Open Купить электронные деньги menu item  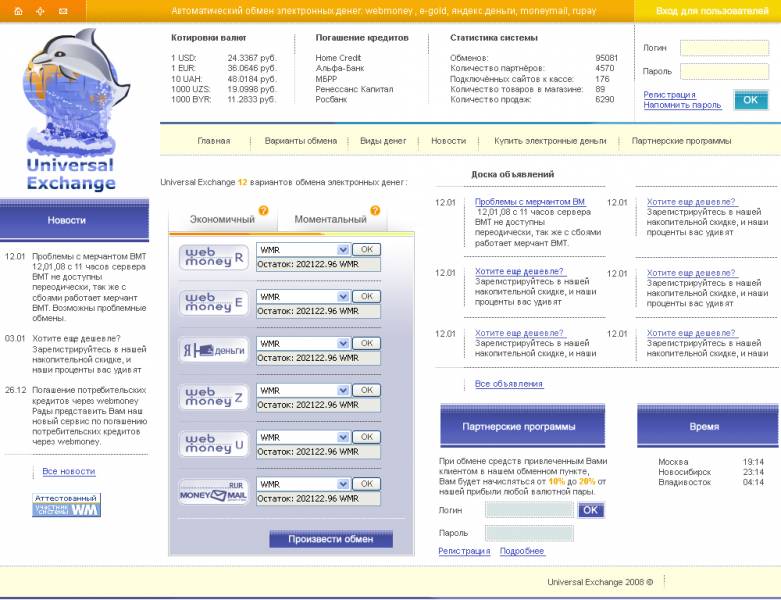click(550, 141)
